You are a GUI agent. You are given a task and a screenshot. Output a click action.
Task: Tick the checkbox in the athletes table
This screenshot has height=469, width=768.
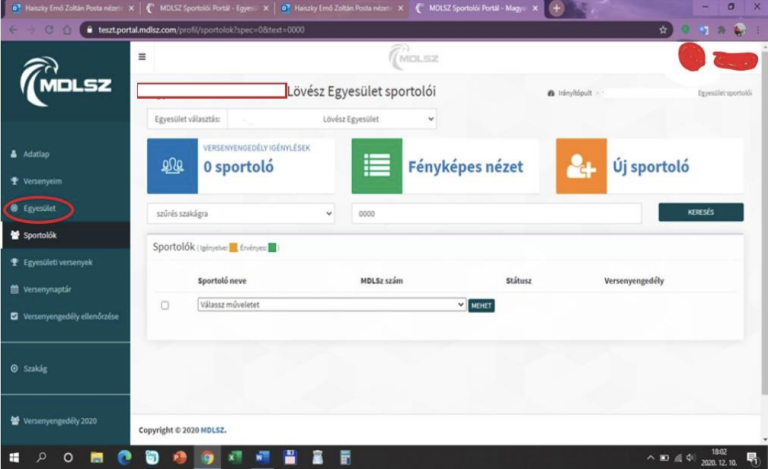[165, 305]
